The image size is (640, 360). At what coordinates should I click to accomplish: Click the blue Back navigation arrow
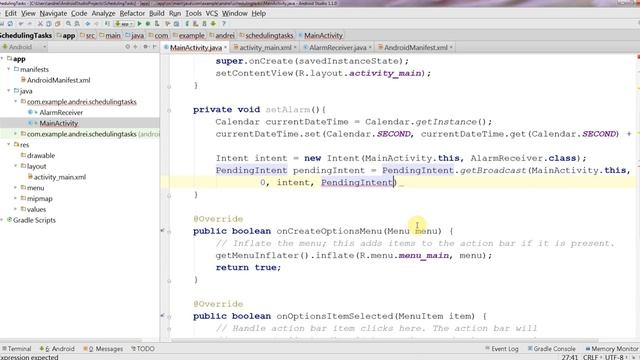click(x=87, y=24)
